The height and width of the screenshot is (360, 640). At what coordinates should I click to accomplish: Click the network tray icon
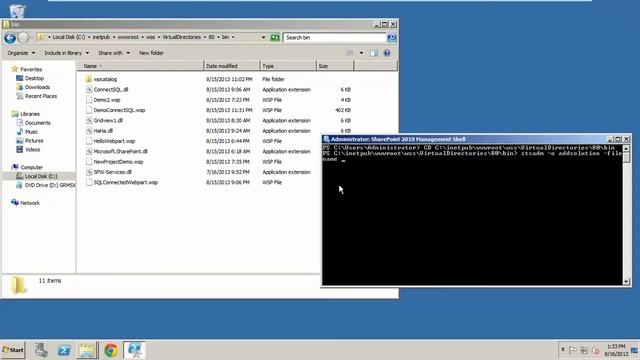coord(584,350)
